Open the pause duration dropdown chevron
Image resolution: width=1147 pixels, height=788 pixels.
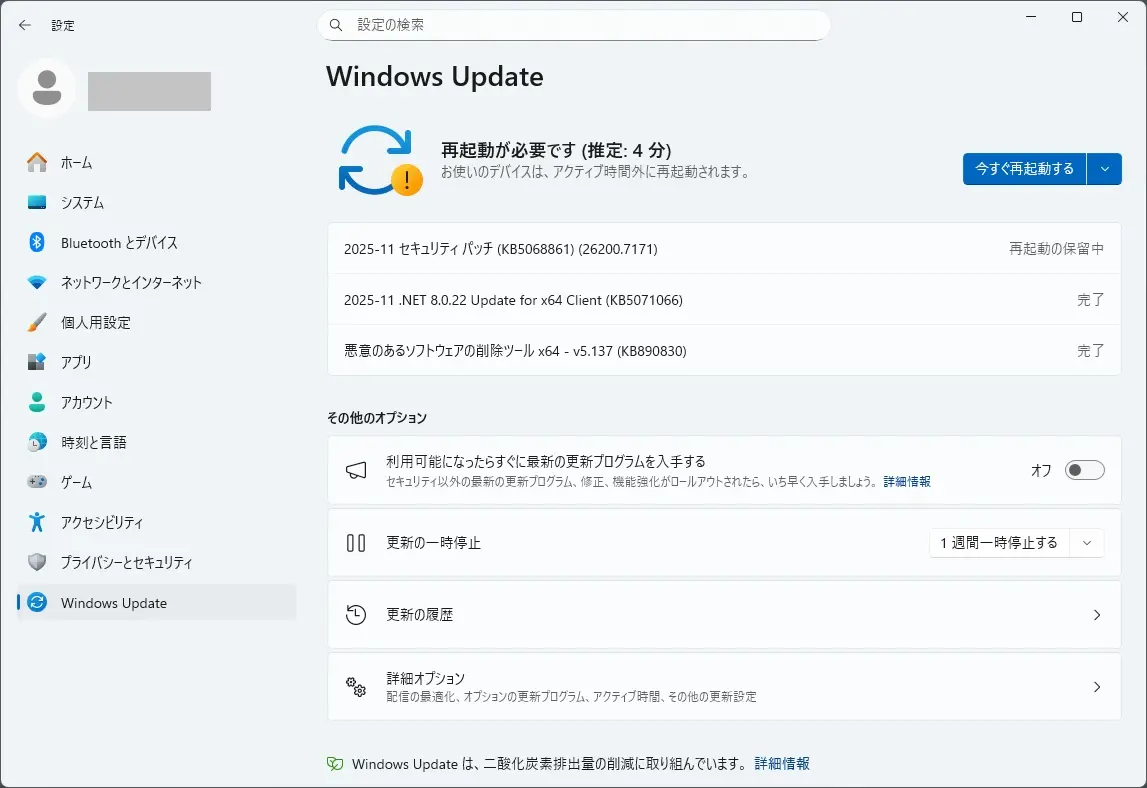pyautogui.click(x=1087, y=543)
